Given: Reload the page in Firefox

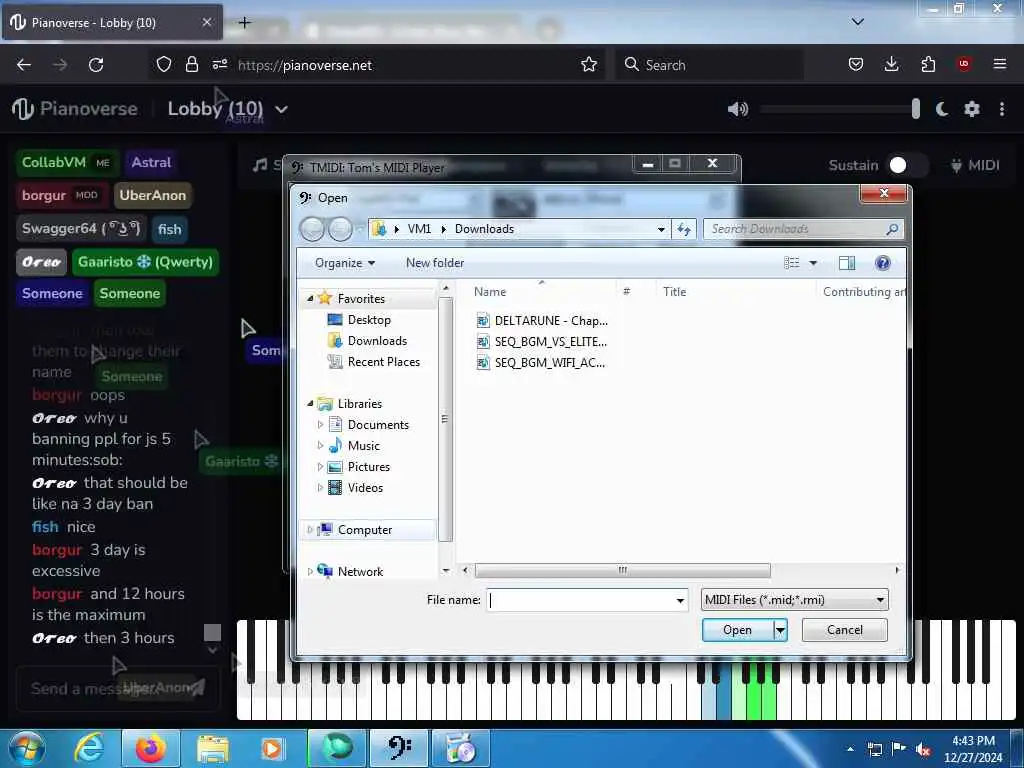Looking at the screenshot, I should point(96,65).
